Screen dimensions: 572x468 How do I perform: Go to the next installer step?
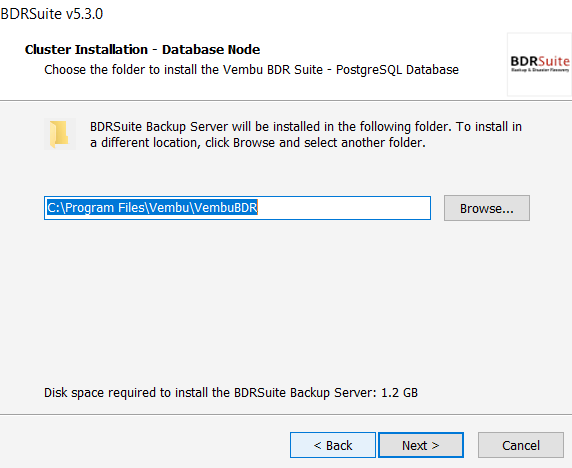click(x=421, y=445)
